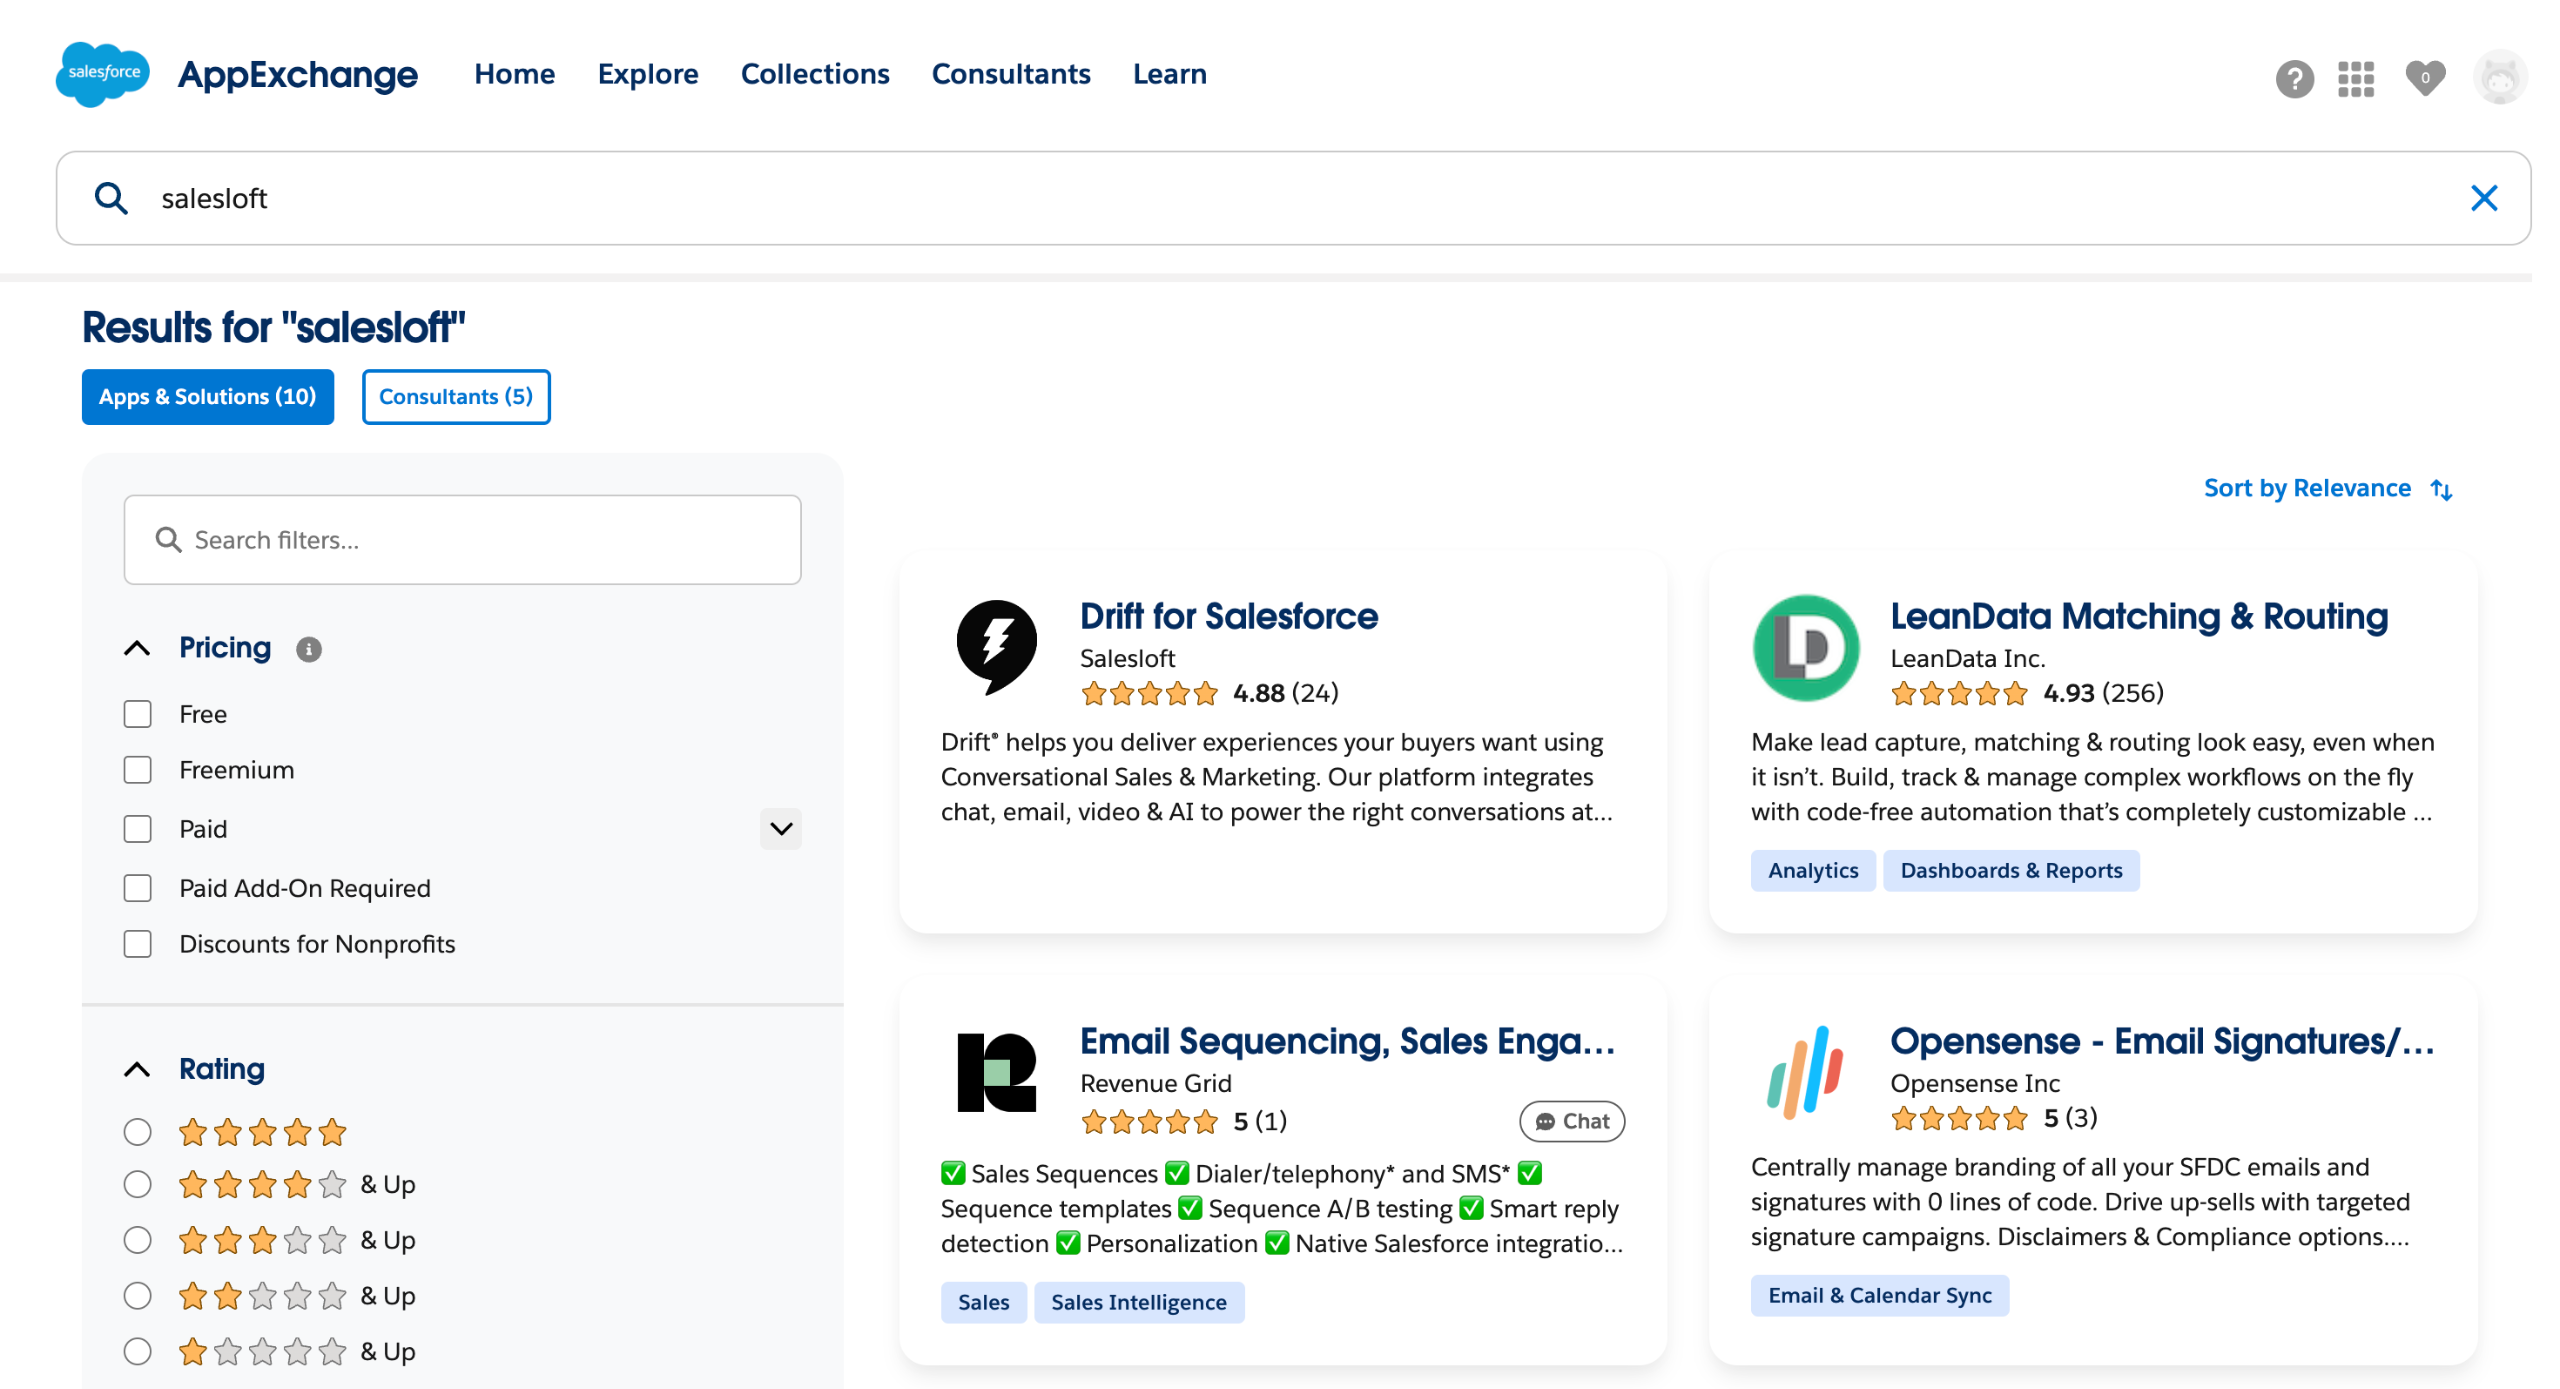Viewport: 2560px width, 1389px height.
Task: Check the Free pricing checkbox
Action: [x=137, y=714]
